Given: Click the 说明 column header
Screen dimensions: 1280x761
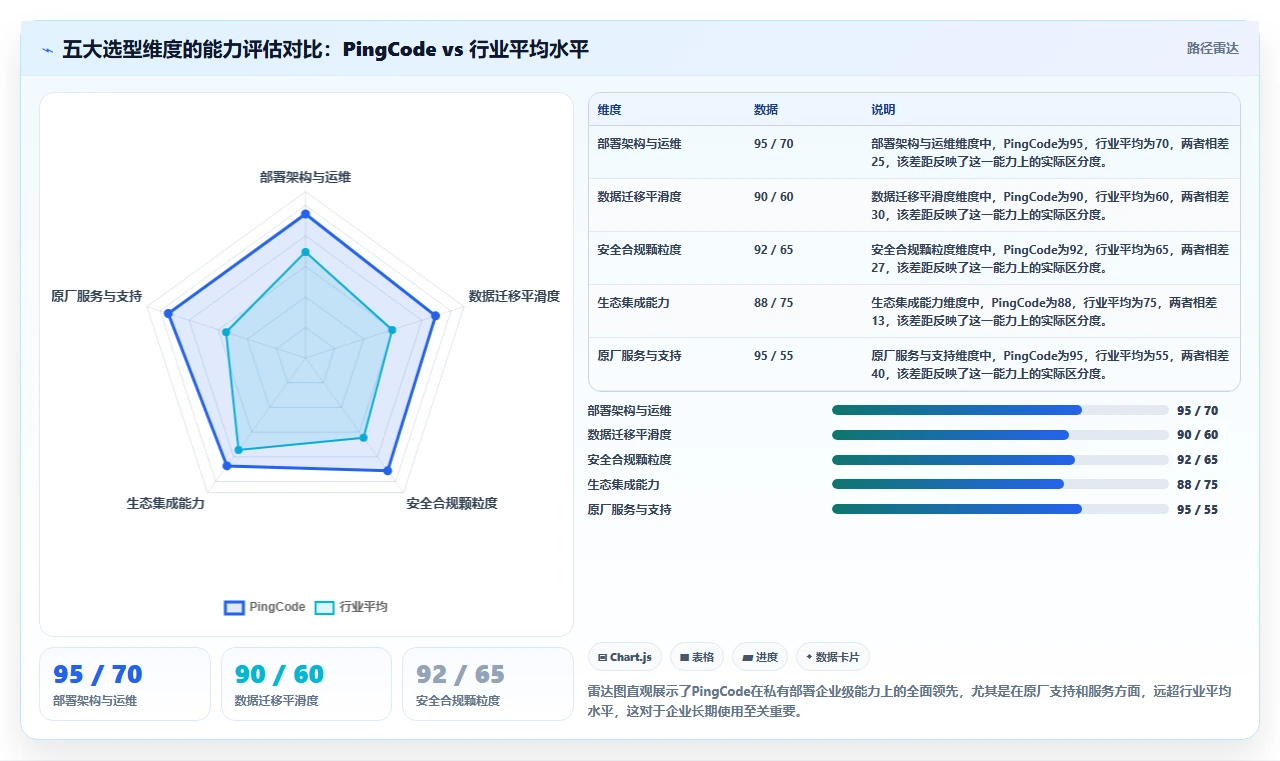Looking at the screenshot, I should 883,110.
